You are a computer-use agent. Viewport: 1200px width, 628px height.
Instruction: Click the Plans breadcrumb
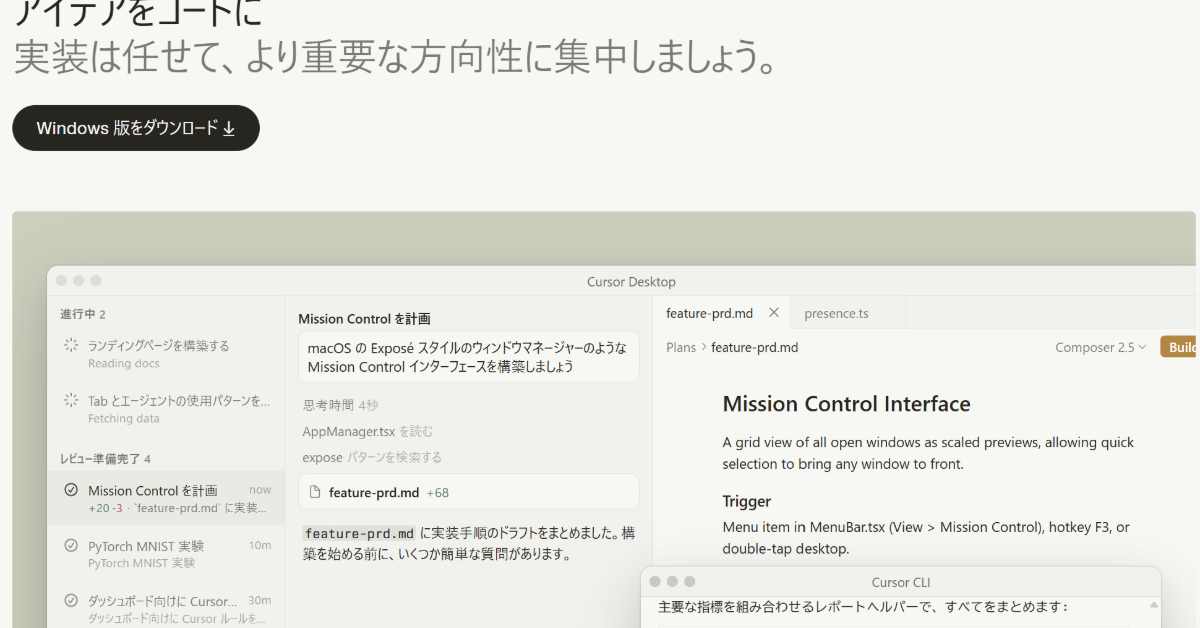pyautogui.click(x=681, y=348)
